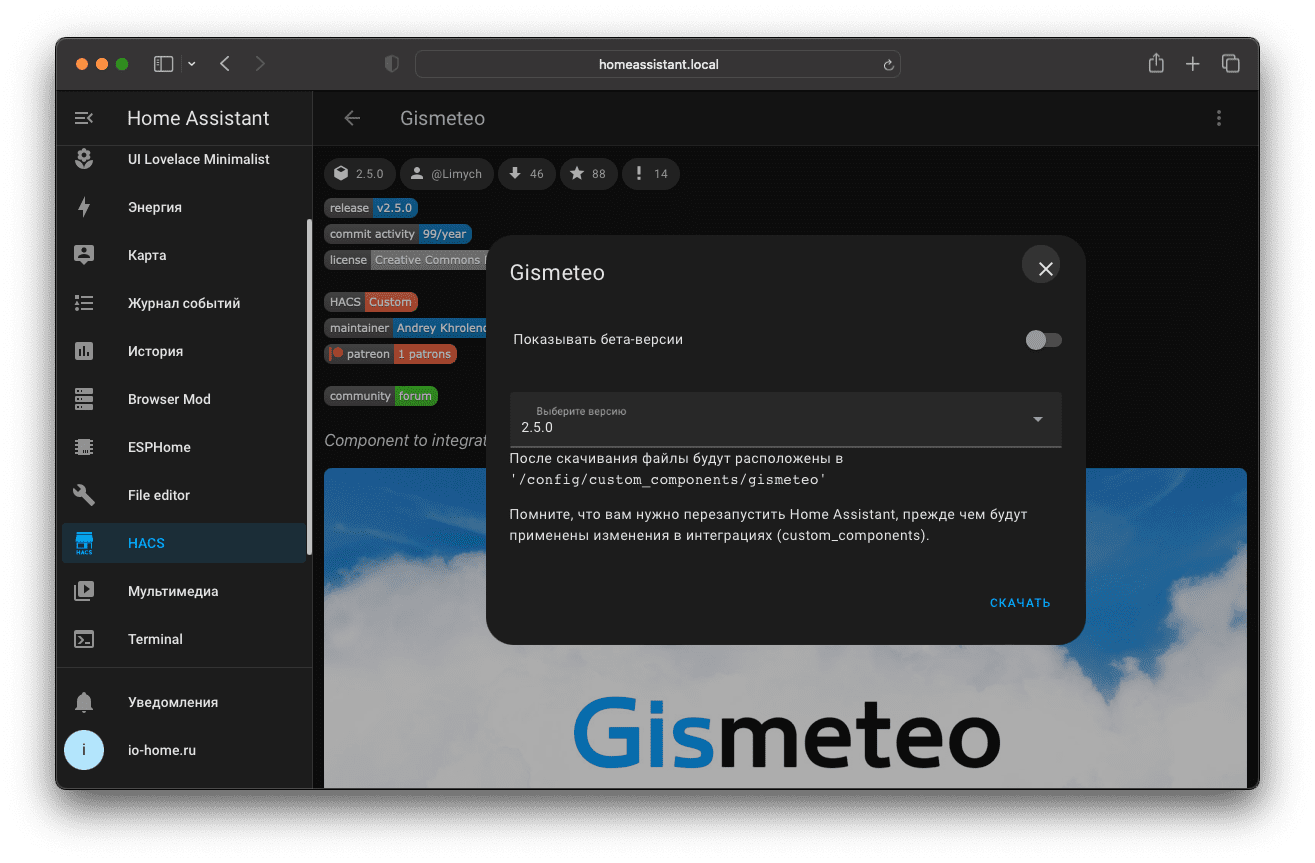Toggle the Safari sidebar
Viewport: 1315px width, 863px height.
pyautogui.click(x=163, y=64)
